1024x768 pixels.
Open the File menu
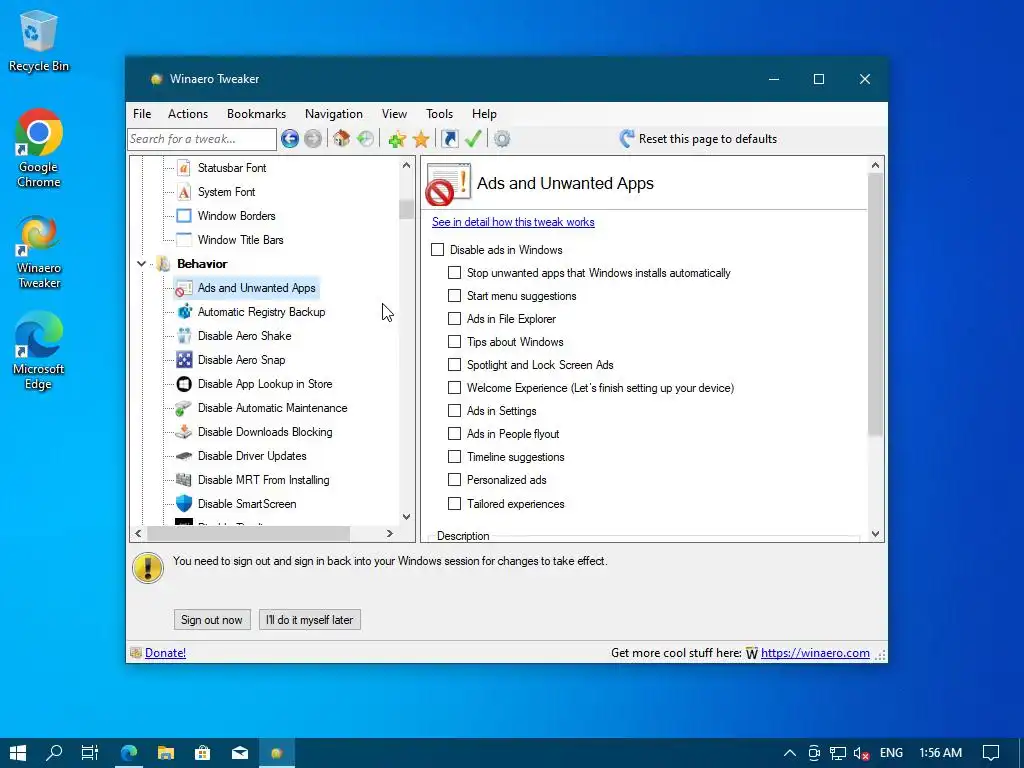[x=142, y=114]
